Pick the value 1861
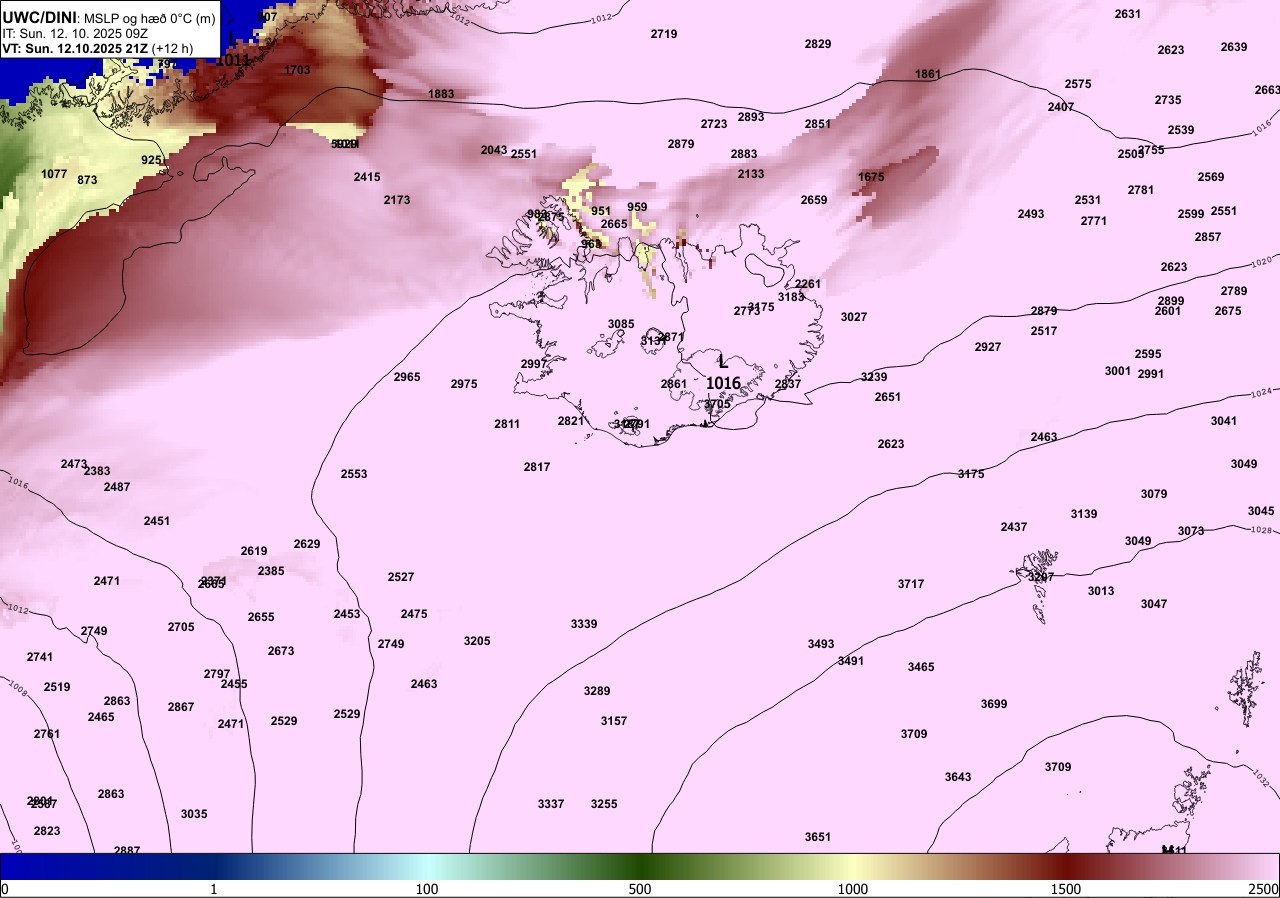This screenshot has height=898, width=1280. (x=928, y=74)
